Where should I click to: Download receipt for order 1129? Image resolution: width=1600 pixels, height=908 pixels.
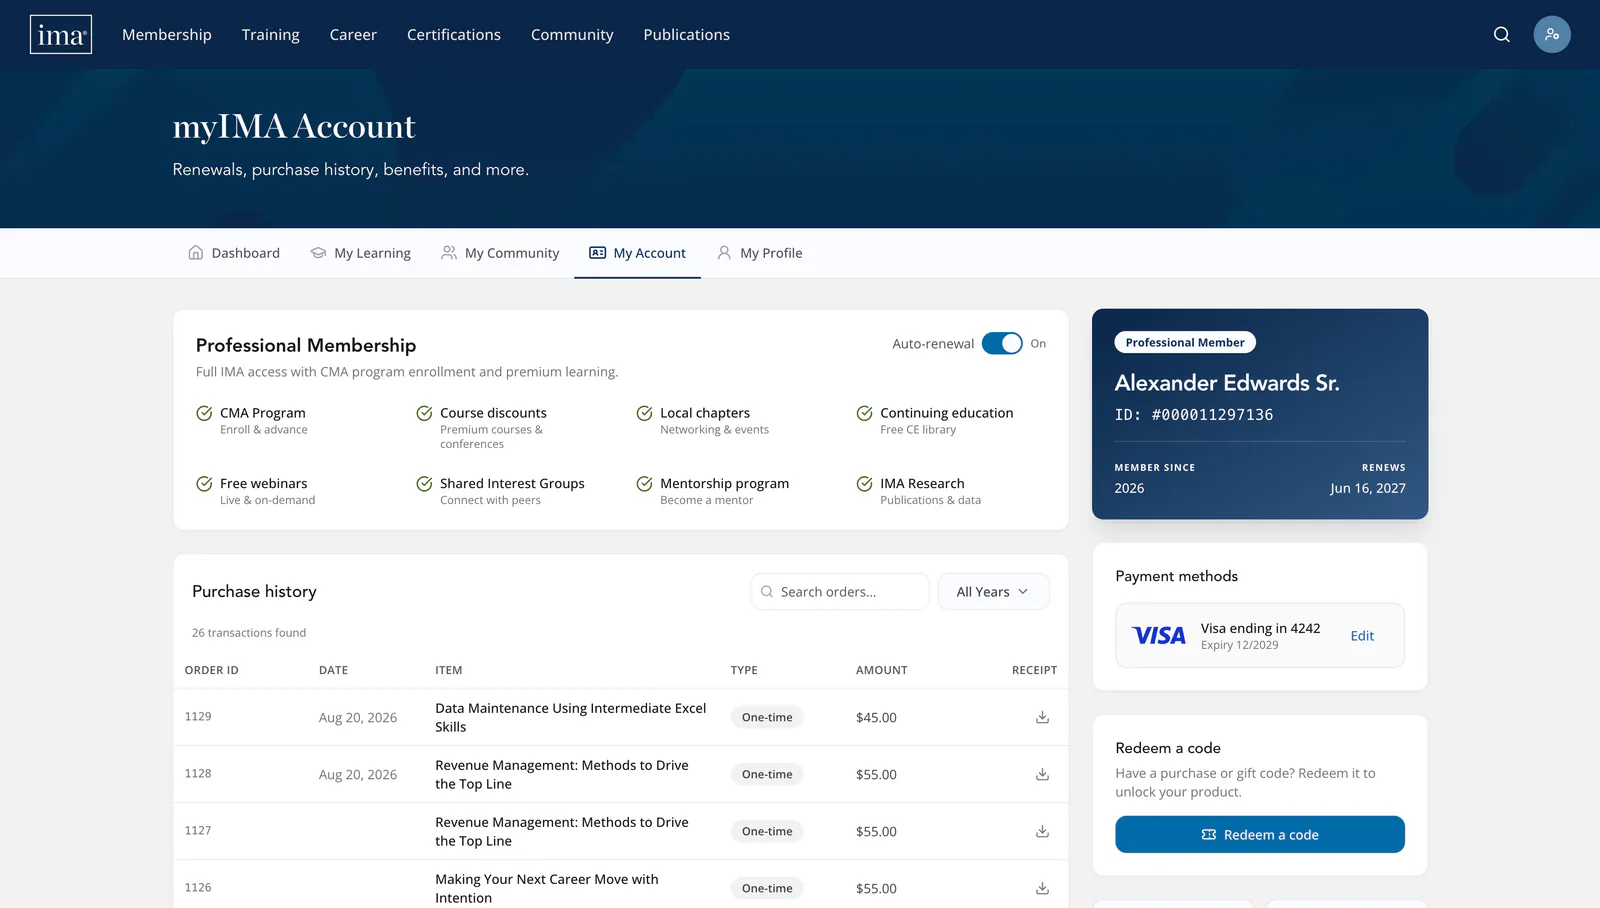pyautogui.click(x=1042, y=717)
